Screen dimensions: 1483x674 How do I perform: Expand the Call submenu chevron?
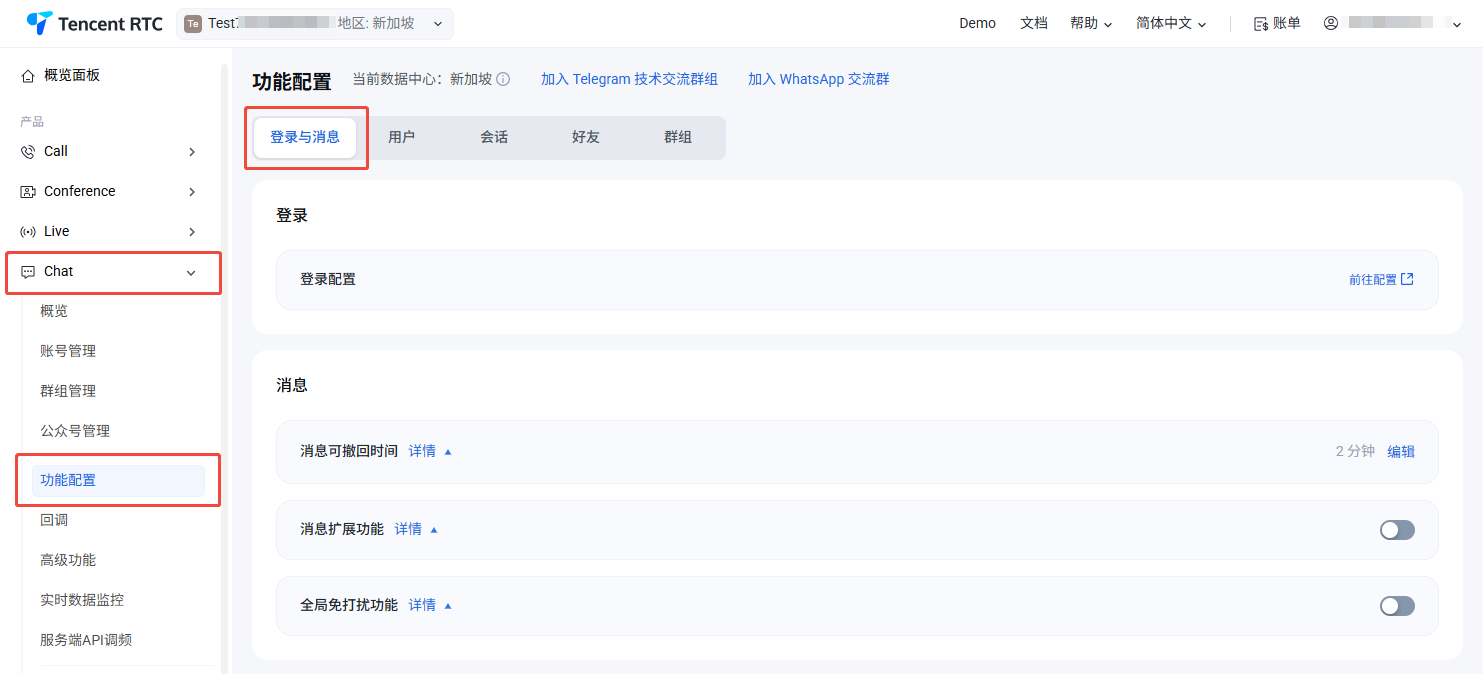pyautogui.click(x=192, y=152)
